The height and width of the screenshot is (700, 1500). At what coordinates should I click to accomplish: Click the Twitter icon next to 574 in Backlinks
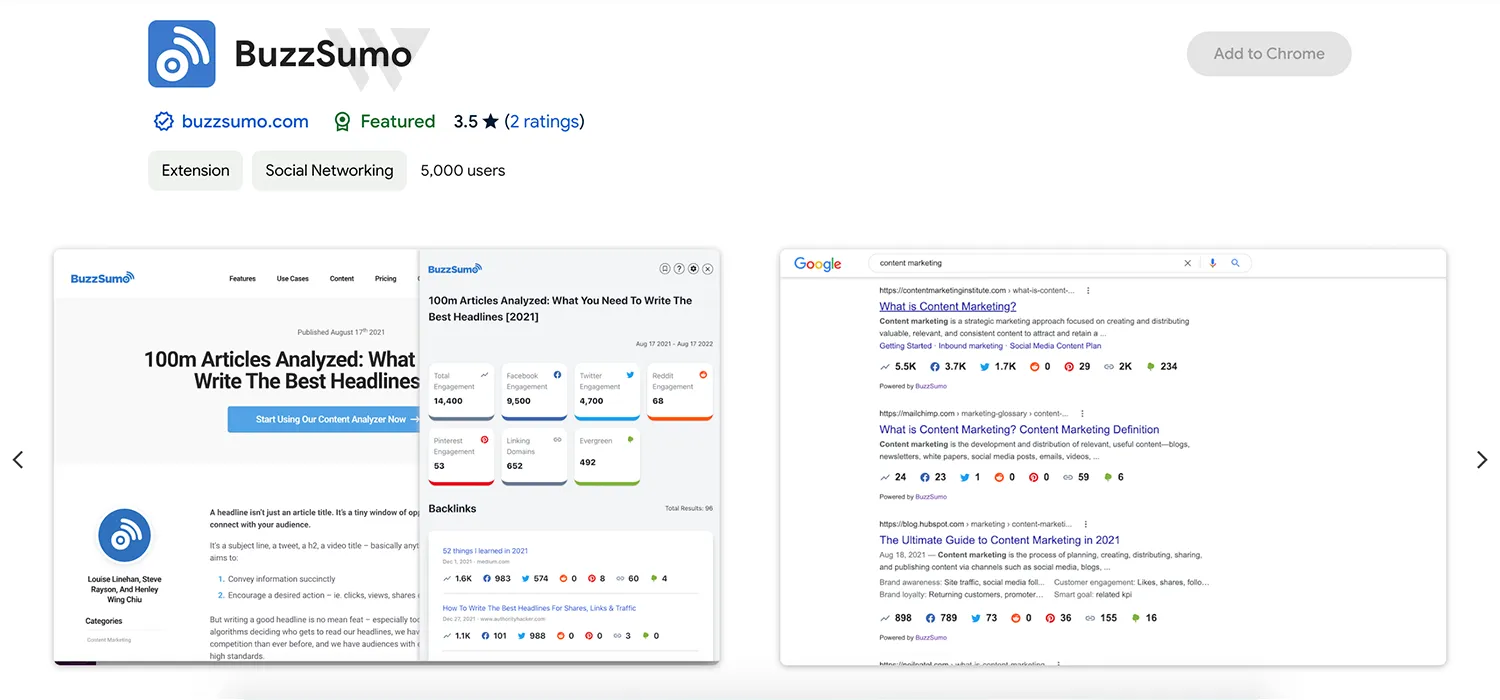tap(526, 578)
